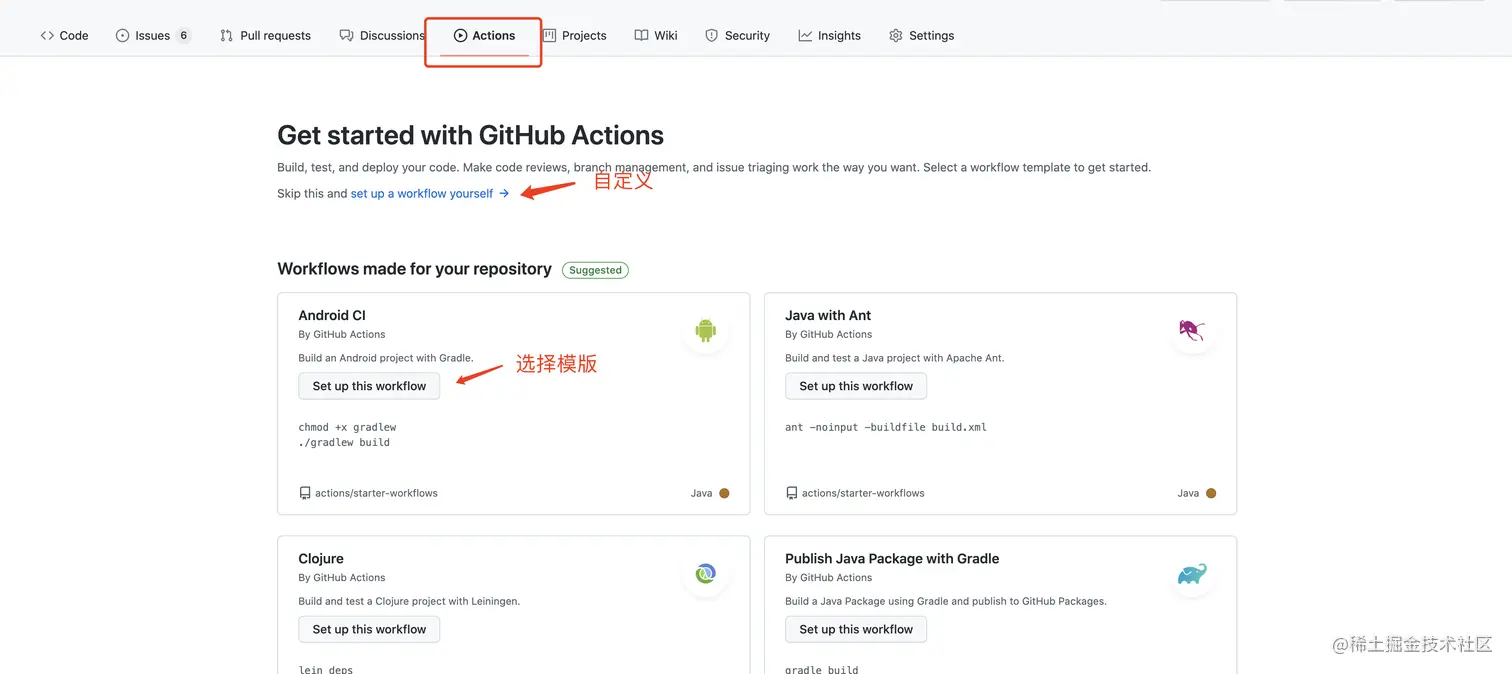
Task: Click the Suggested label badge
Action: click(595, 270)
